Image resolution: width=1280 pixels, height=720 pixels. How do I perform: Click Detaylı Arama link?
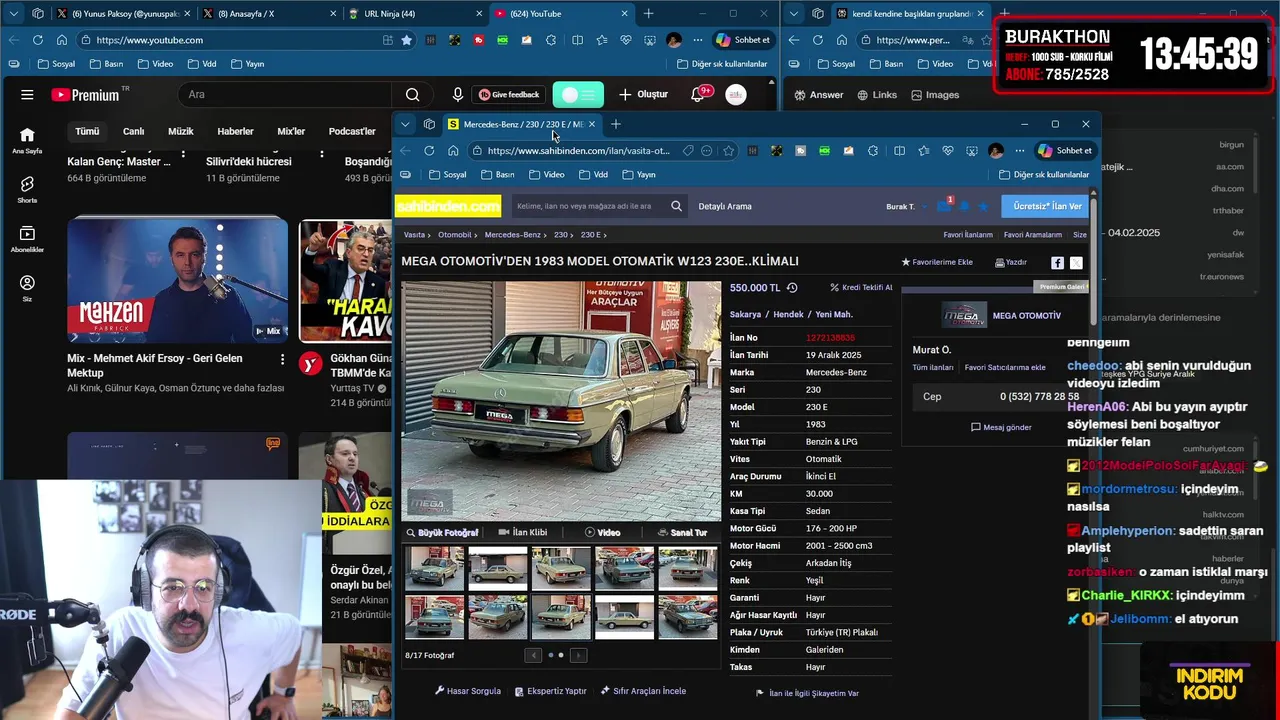click(725, 206)
